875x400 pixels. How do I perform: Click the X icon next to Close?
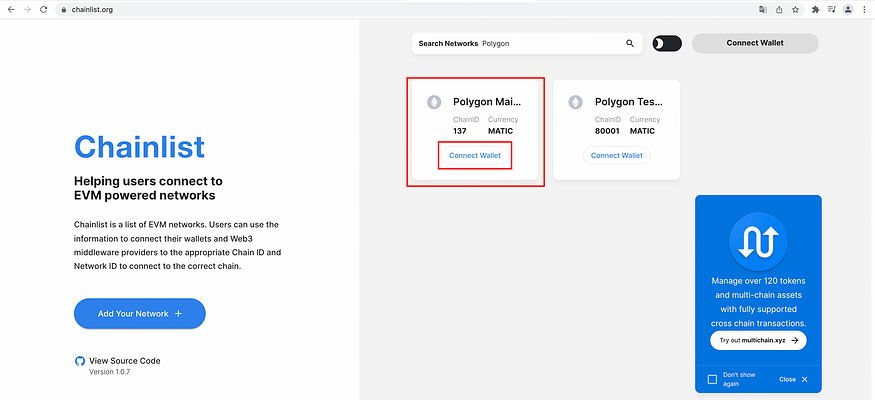point(804,379)
